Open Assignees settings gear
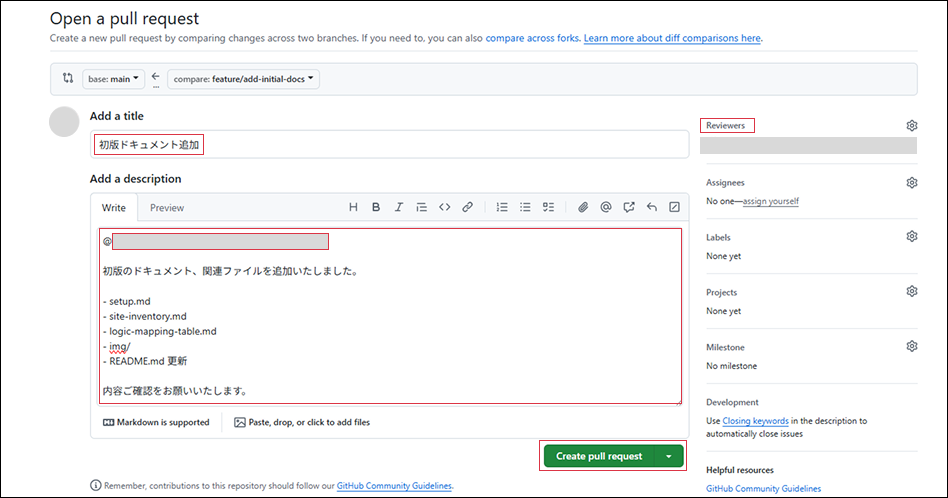 [x=912, y=183]
